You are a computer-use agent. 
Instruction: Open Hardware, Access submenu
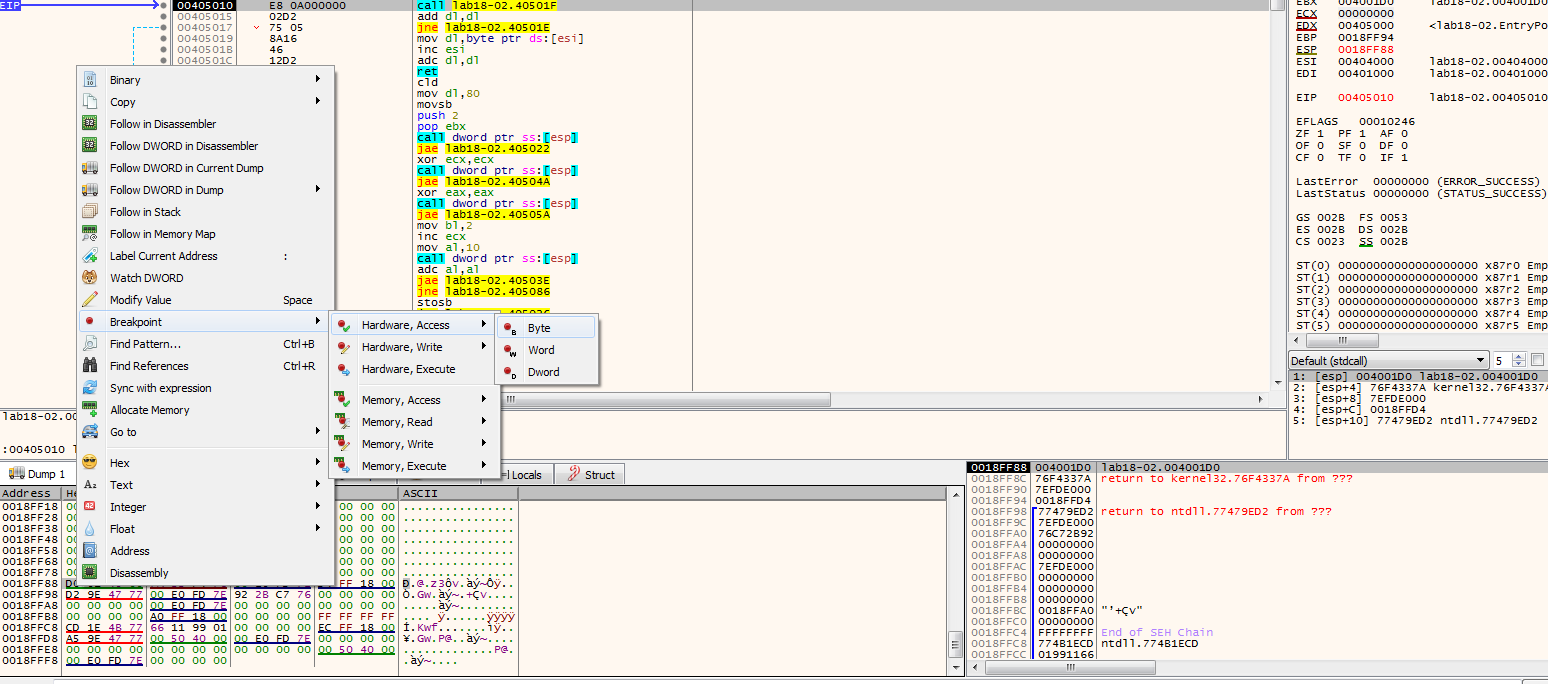(414, 325)
